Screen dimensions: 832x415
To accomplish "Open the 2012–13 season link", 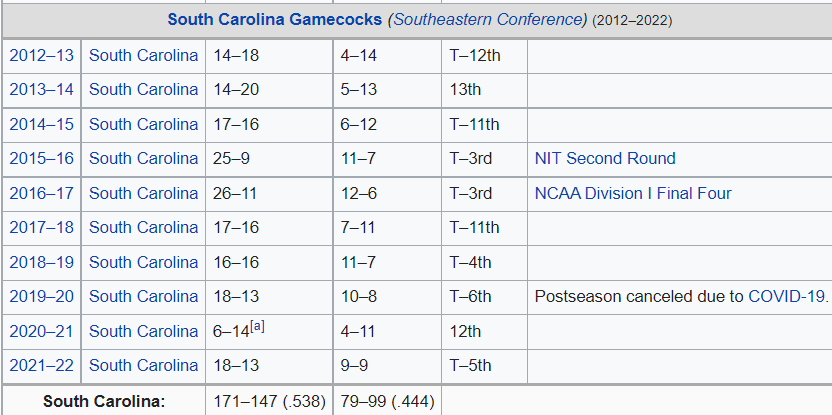I will (41, 55).
